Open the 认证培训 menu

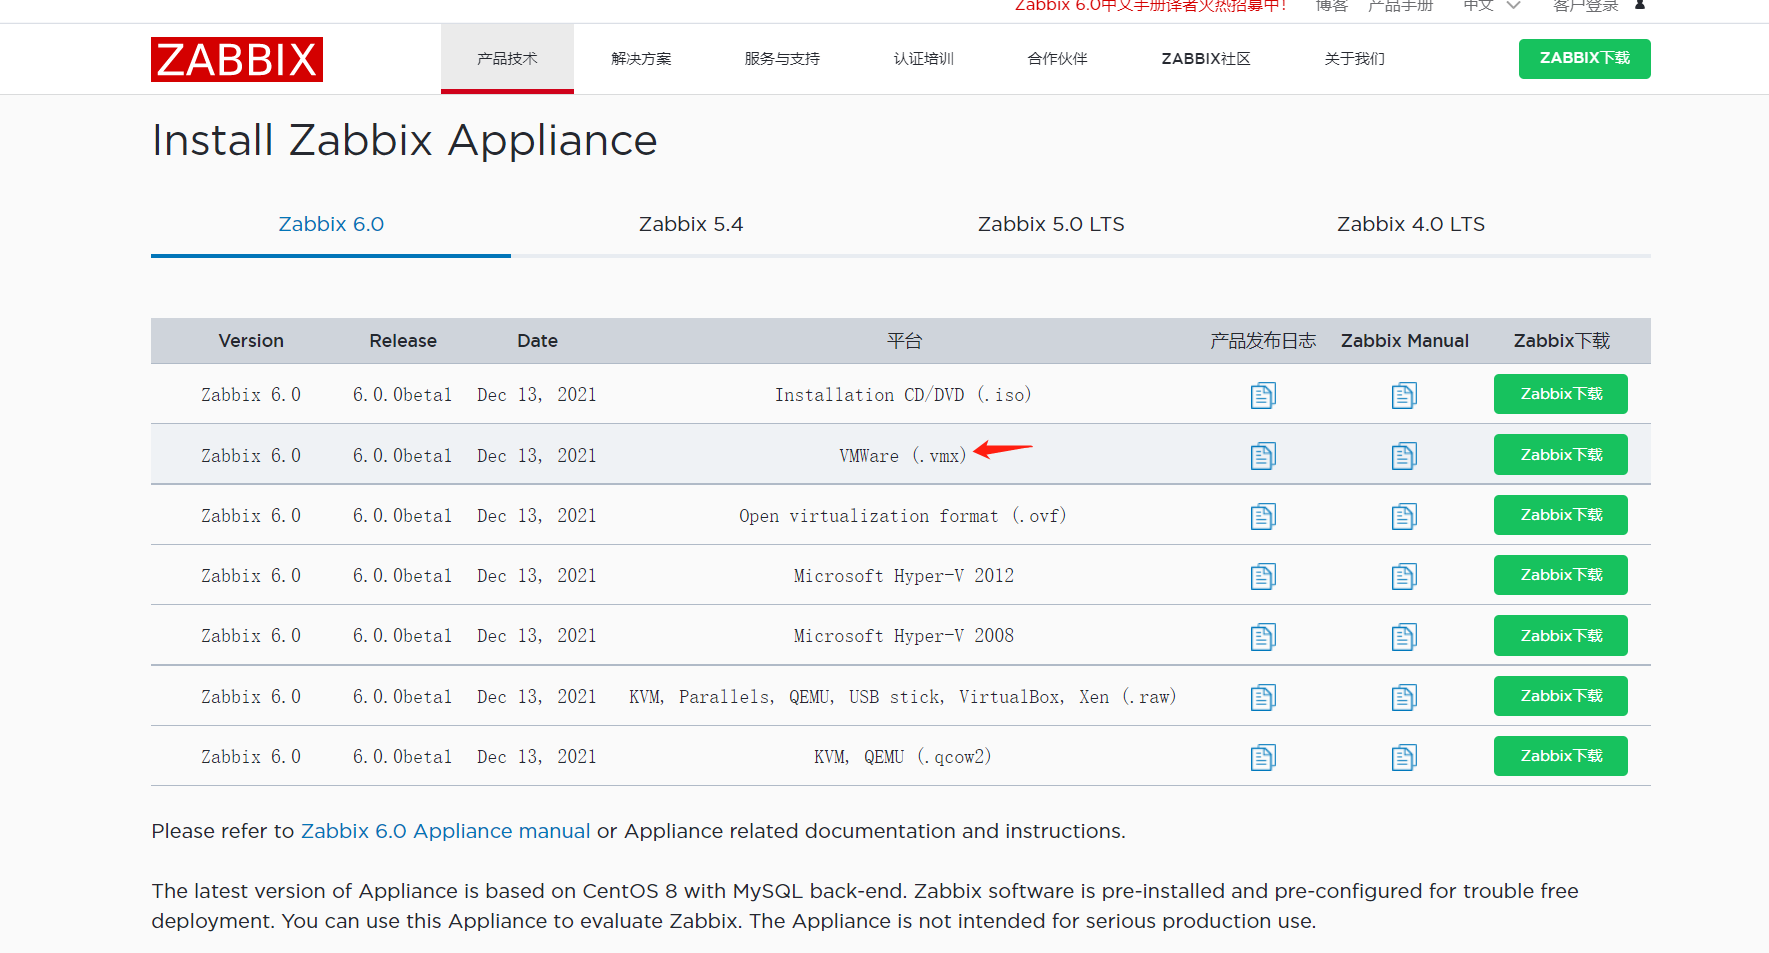click(922, 58)
